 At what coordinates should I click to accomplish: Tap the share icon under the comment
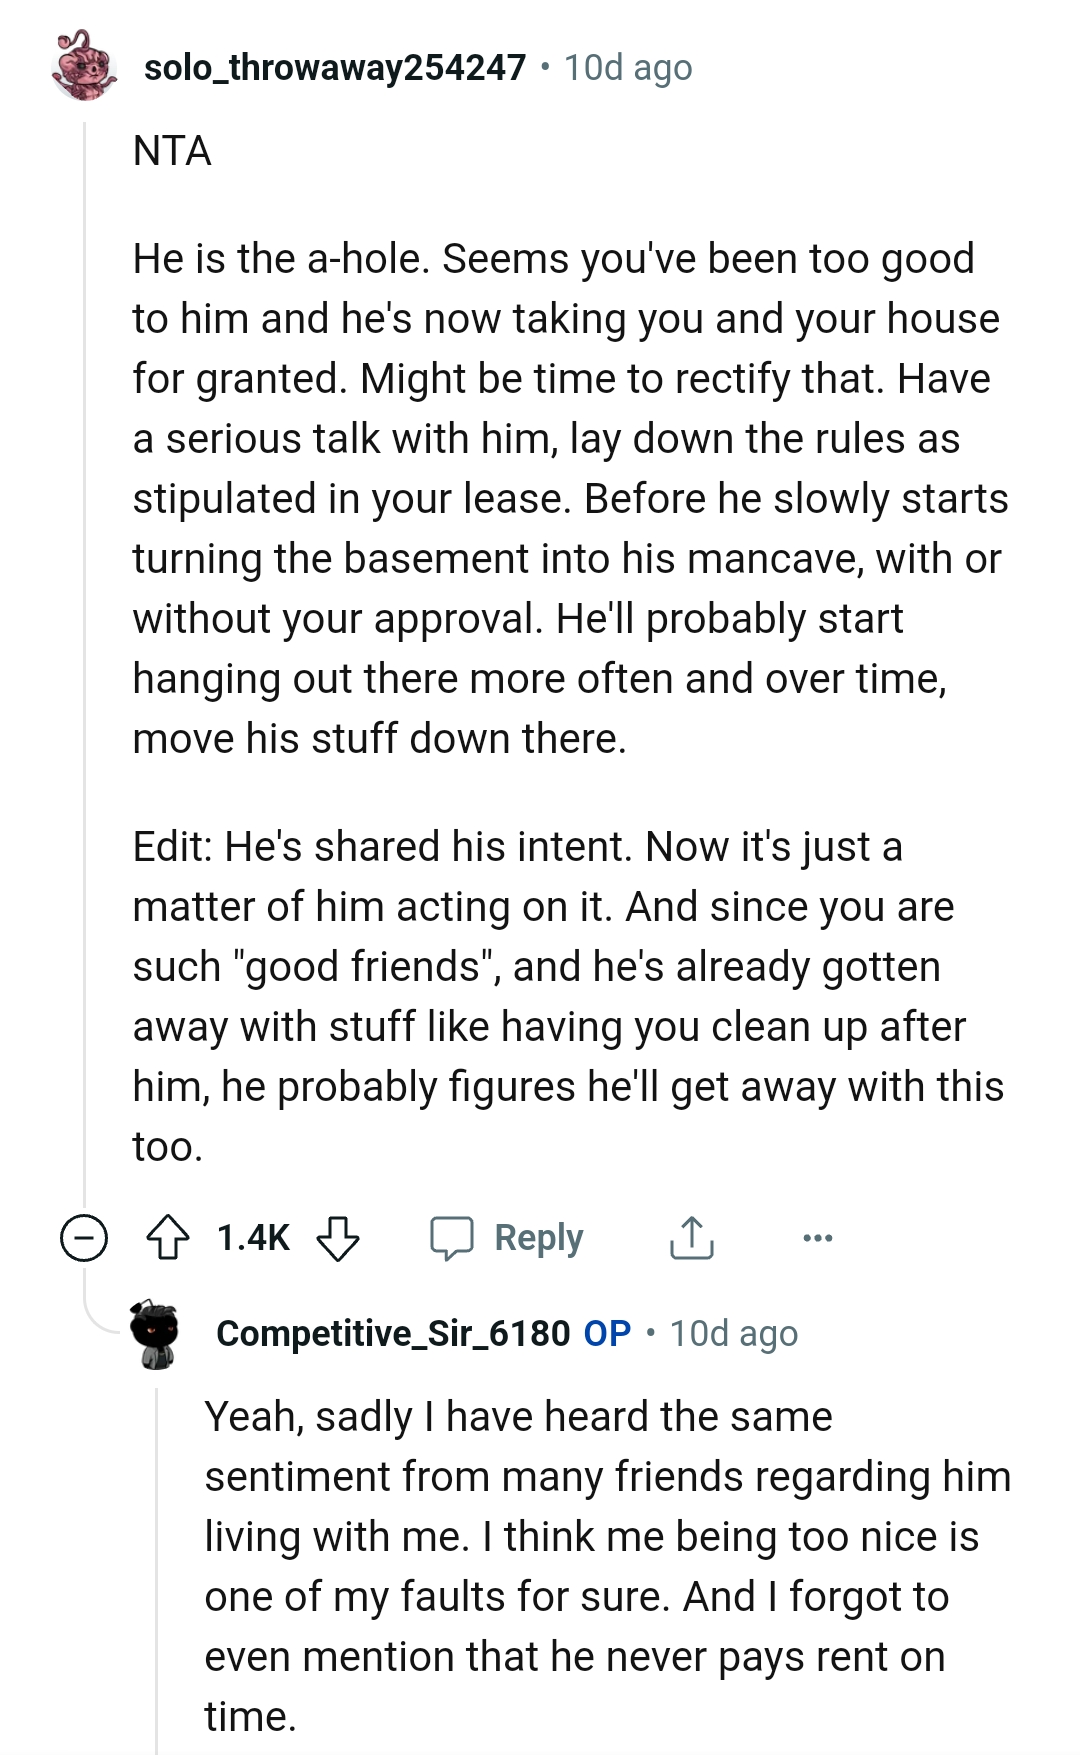click(691, 1237)
